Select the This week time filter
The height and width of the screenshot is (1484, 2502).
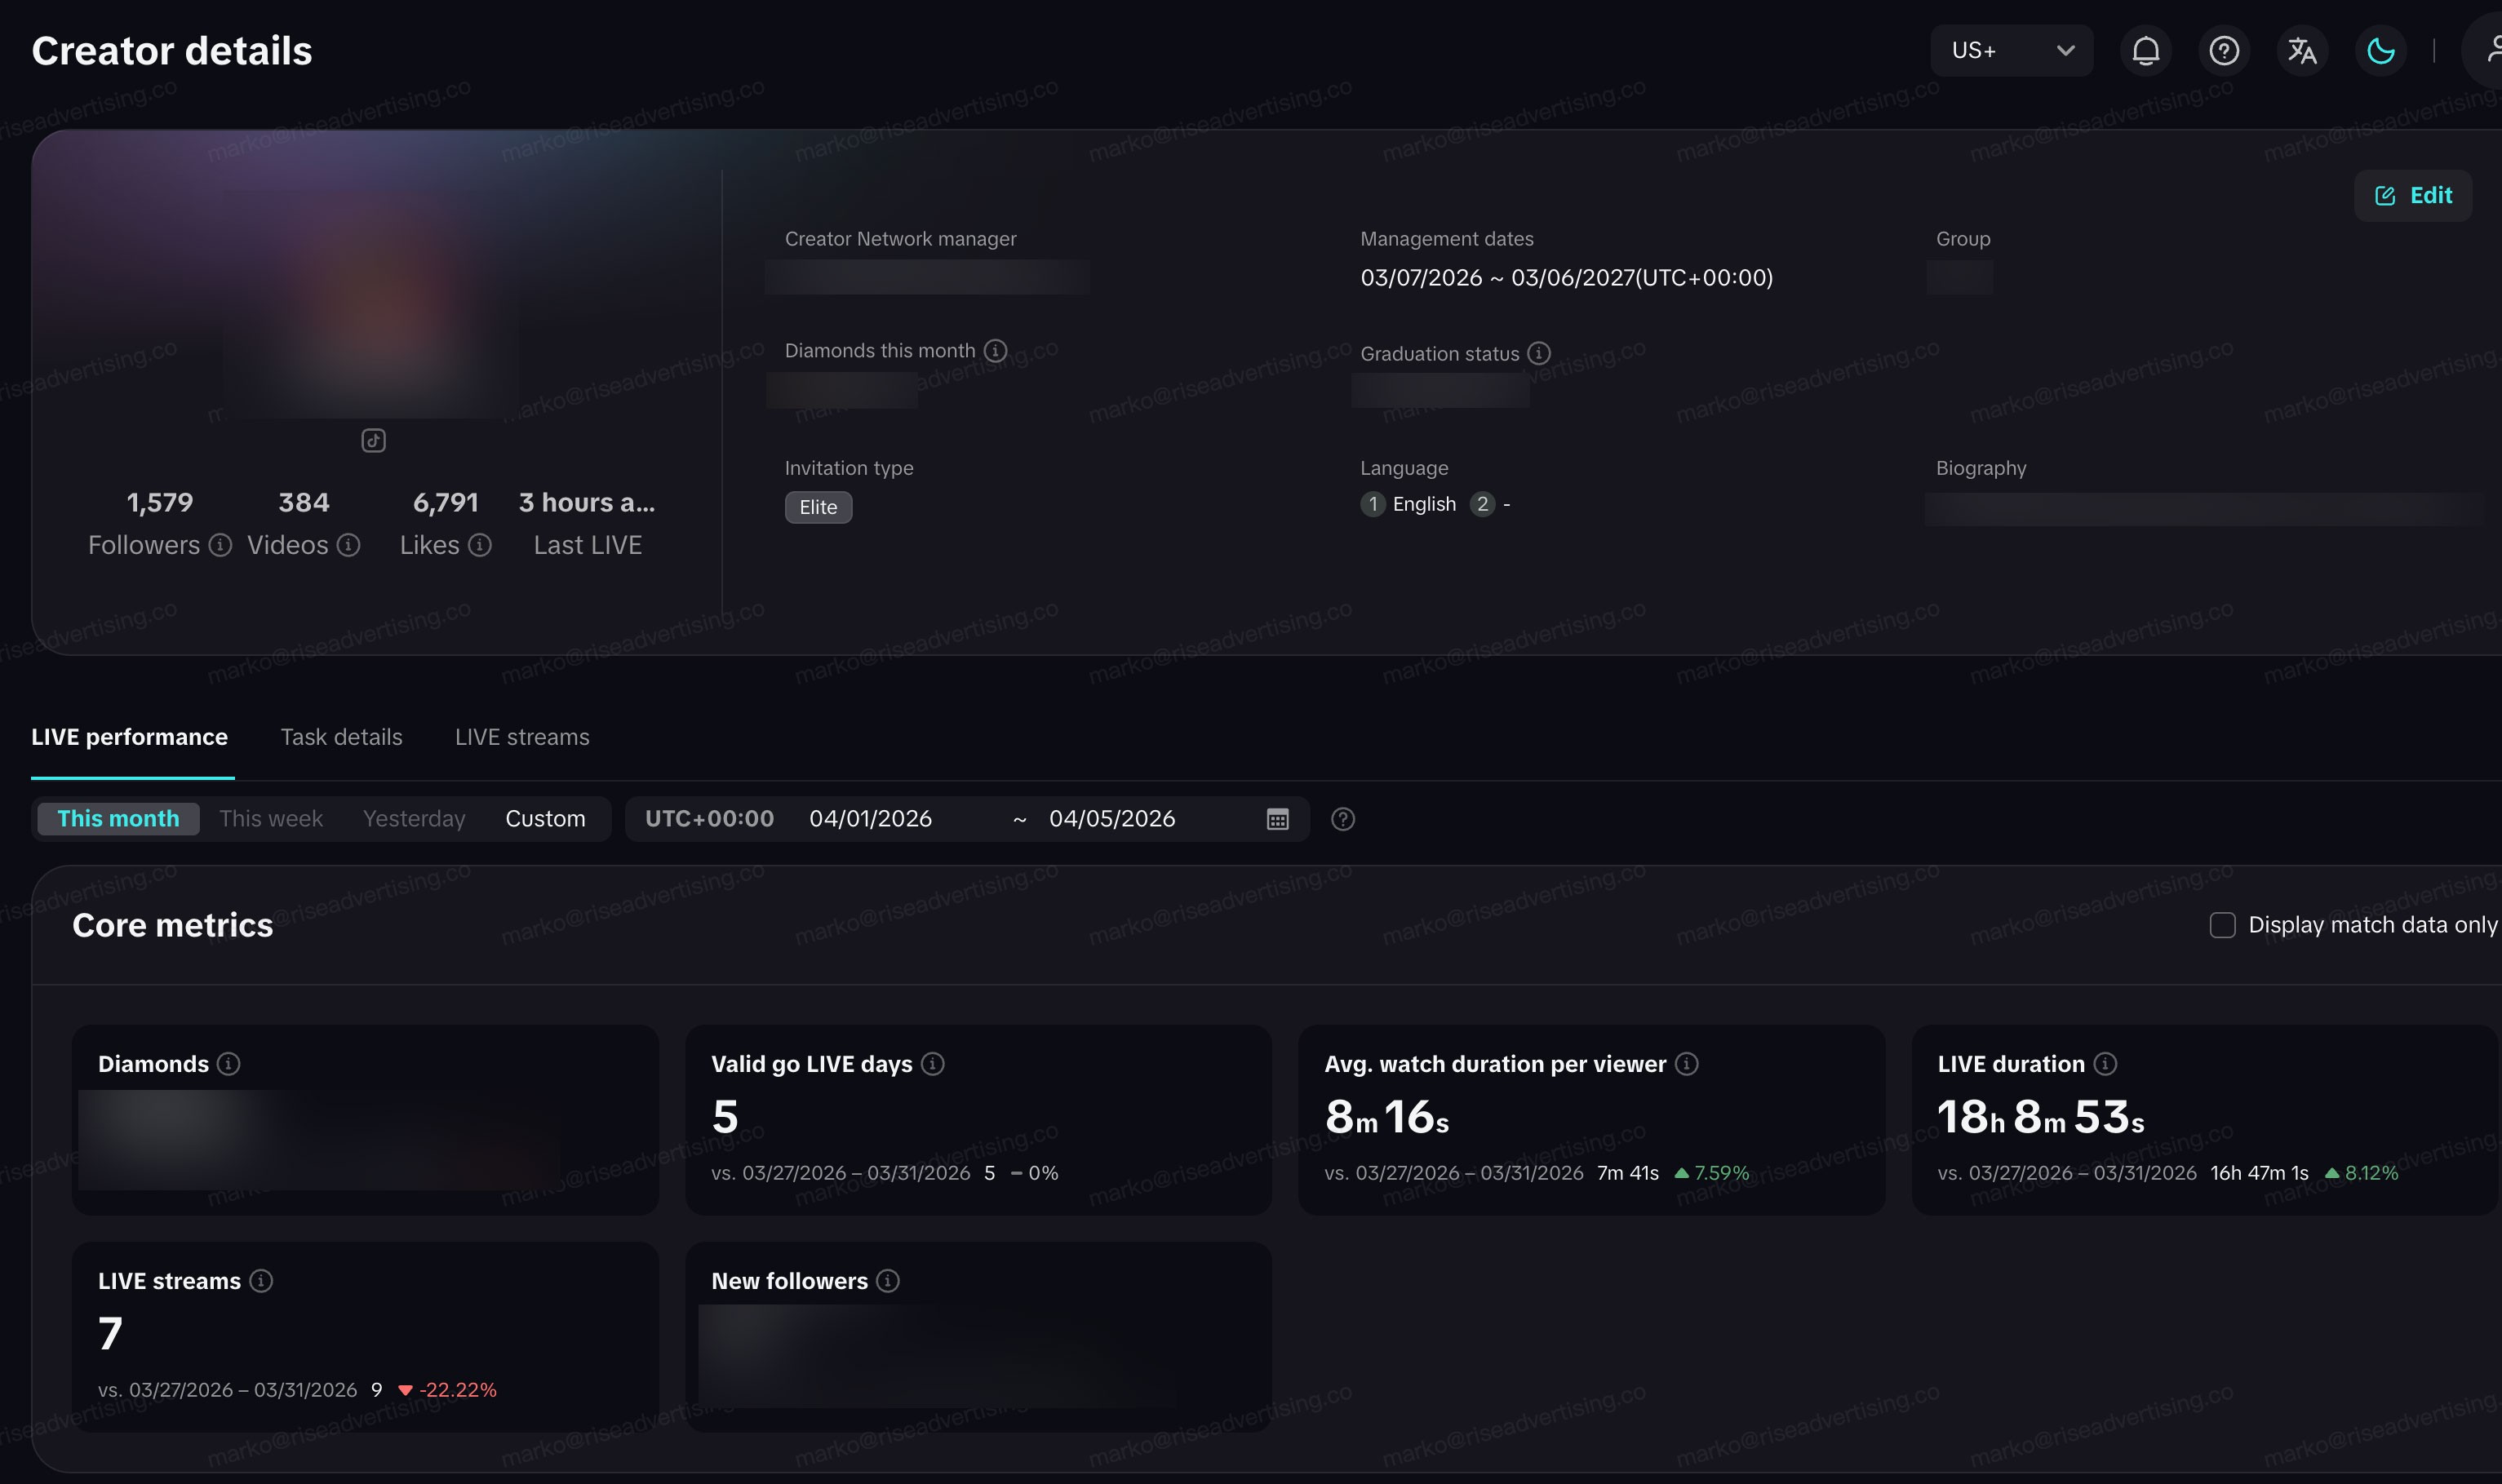tap(271, 819)
